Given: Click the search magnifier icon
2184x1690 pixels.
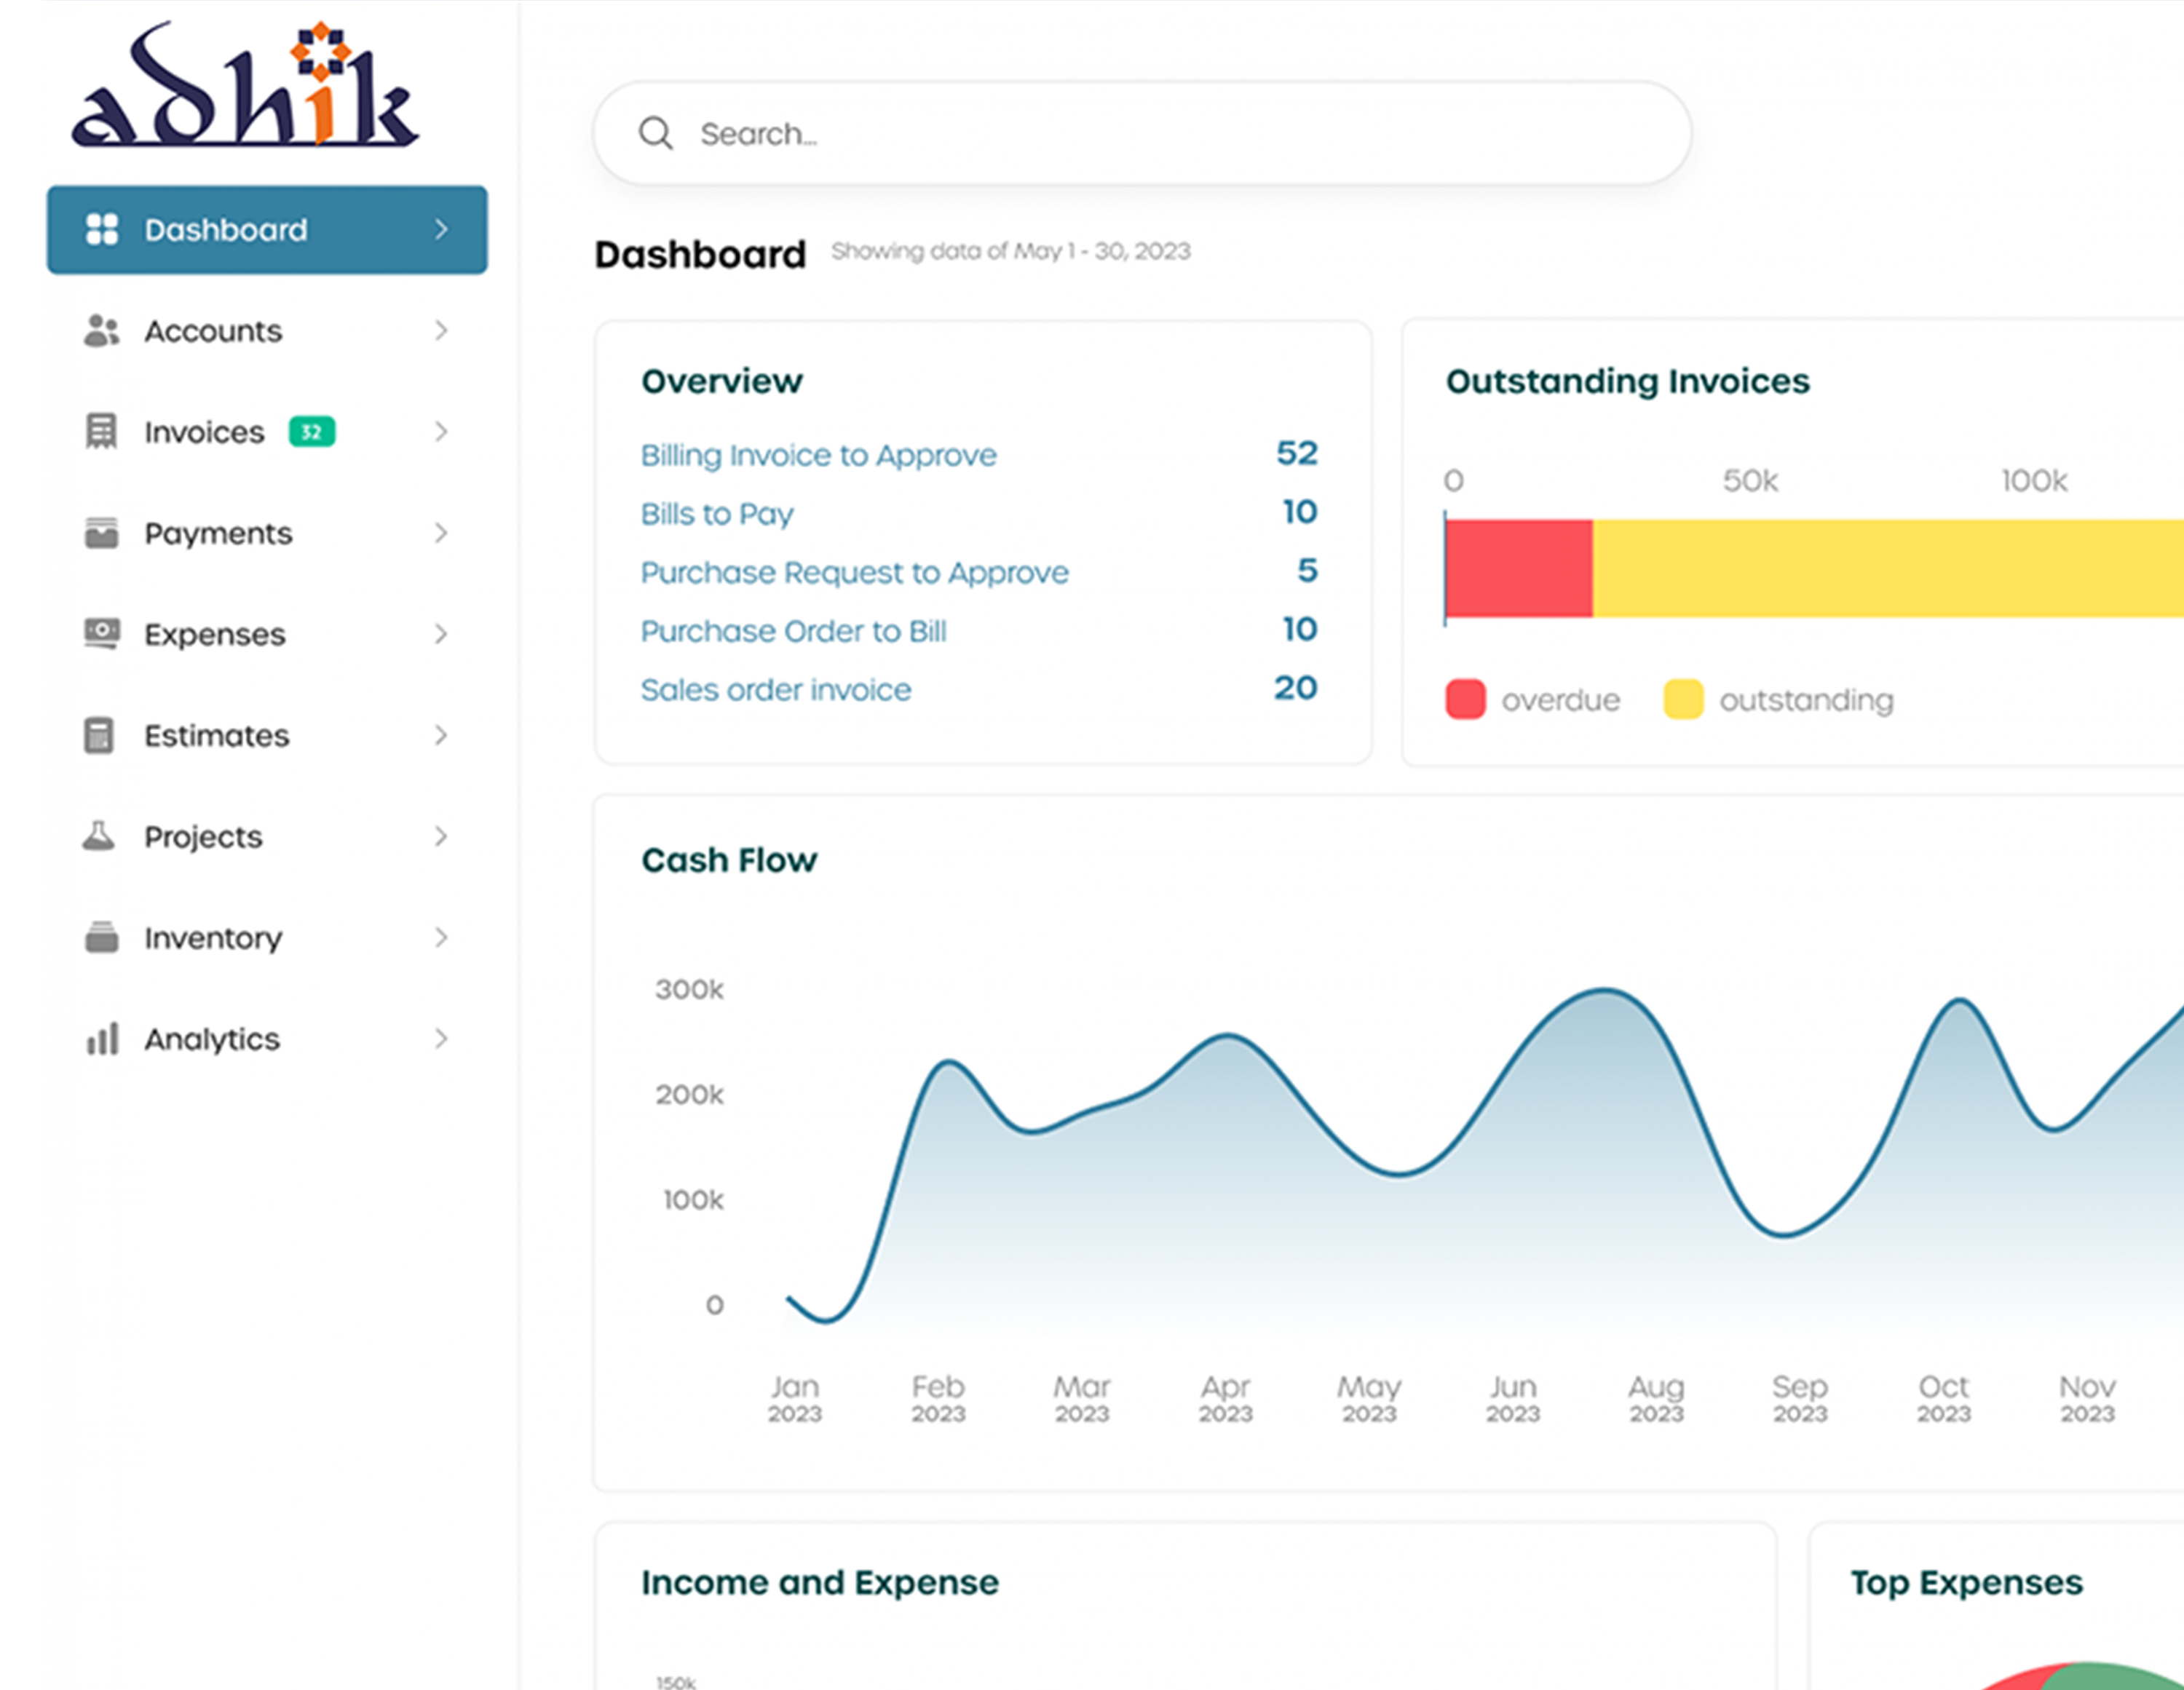Looking at the screenshot, I should 656,133.
